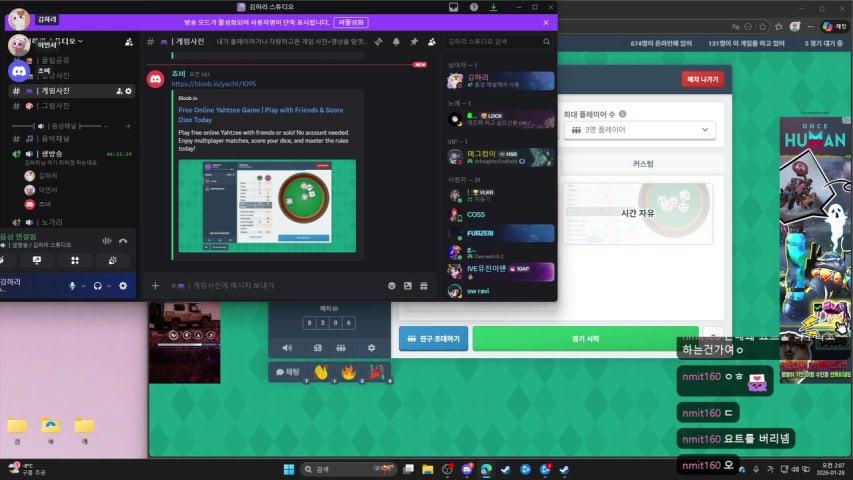Open the Windows Start button

click(289, 469)
